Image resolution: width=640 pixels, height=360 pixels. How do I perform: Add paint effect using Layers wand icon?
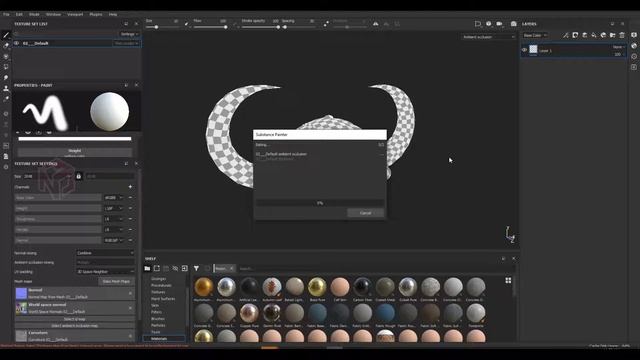tap(566, 36)
